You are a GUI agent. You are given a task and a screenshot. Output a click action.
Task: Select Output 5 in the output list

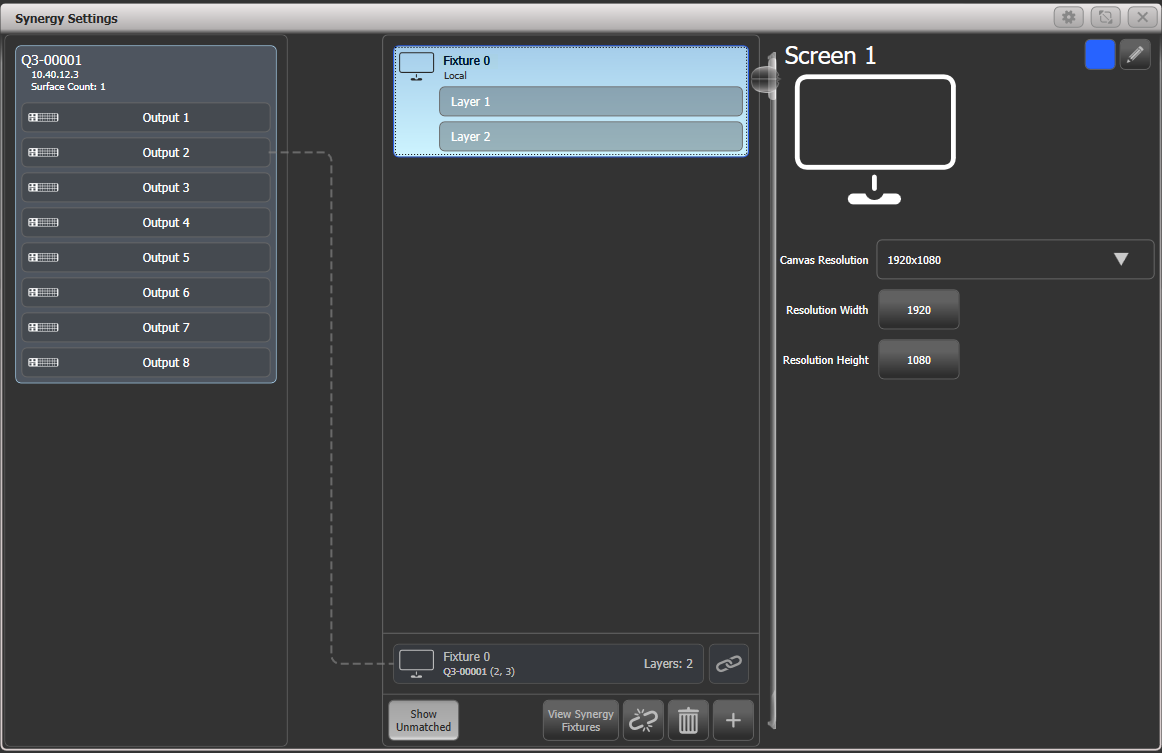pos(145,257)
